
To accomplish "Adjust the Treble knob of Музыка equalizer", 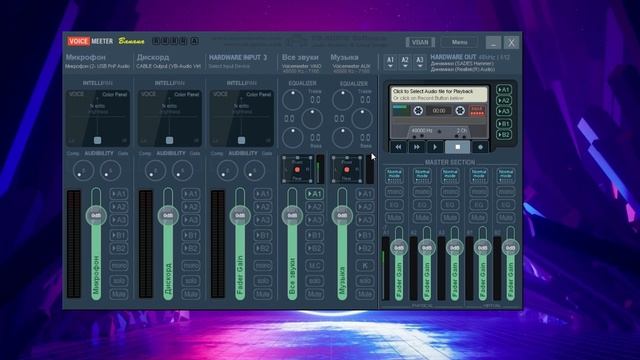I will [x=342, y=100].
